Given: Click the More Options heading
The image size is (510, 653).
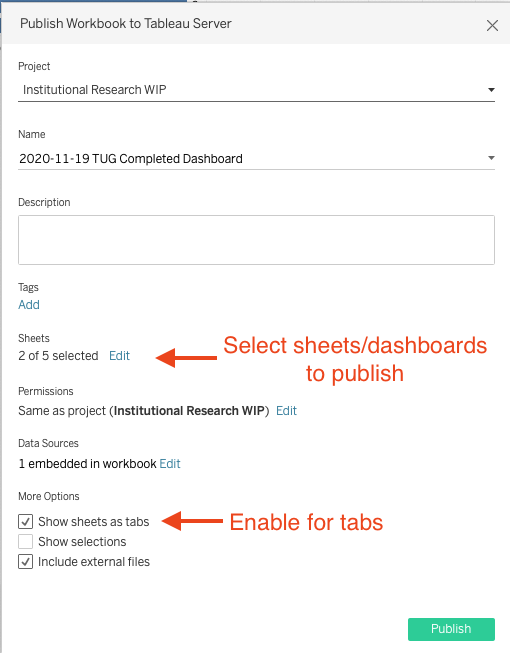Looking at the screenshot, I should click(x=49, y=496).
